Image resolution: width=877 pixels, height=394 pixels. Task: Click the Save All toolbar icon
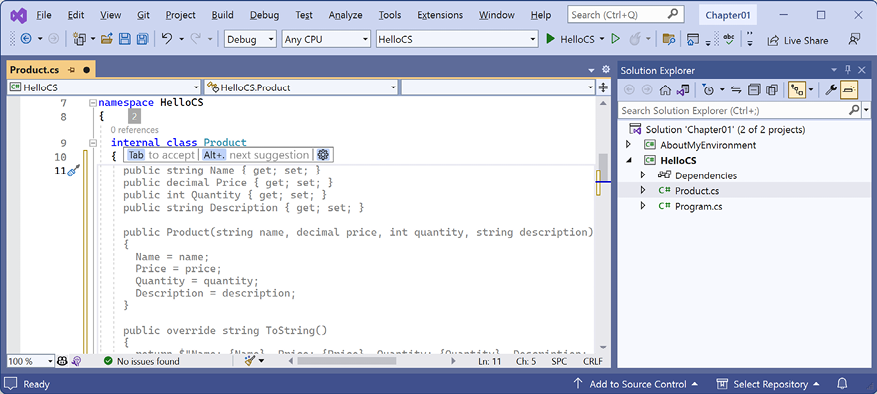pos(143,39)
